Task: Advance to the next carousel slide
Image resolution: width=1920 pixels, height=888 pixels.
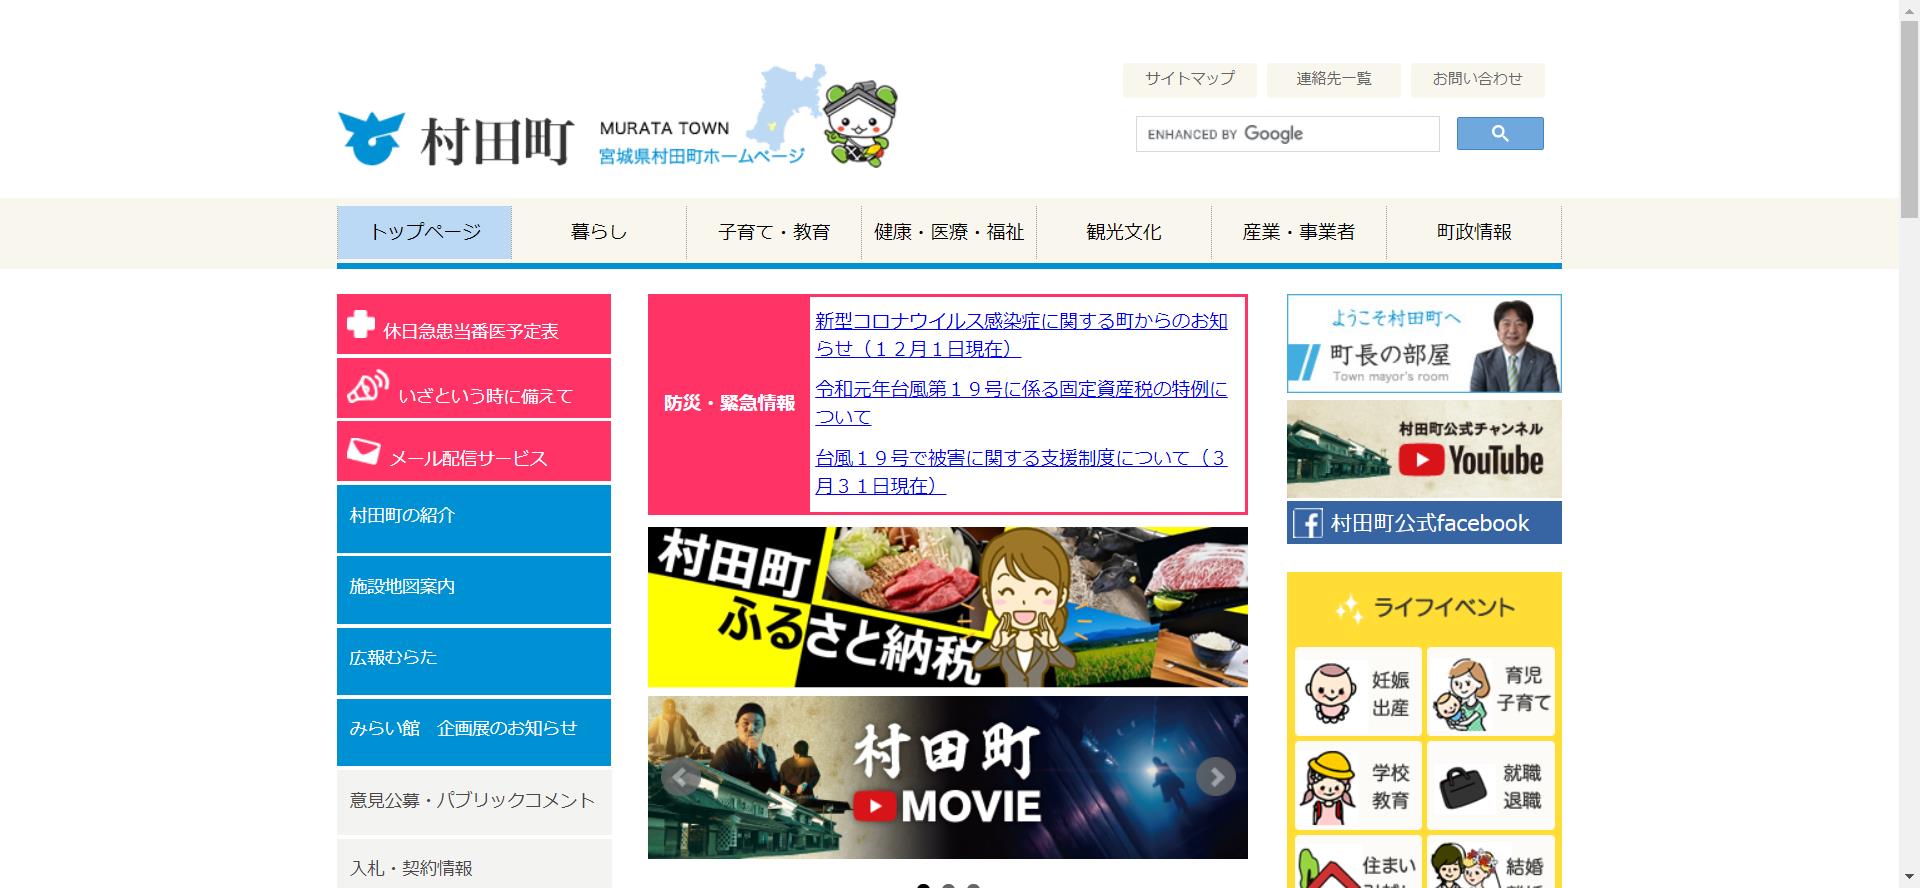Action: pyautogui.click(x=1215, y=777)
